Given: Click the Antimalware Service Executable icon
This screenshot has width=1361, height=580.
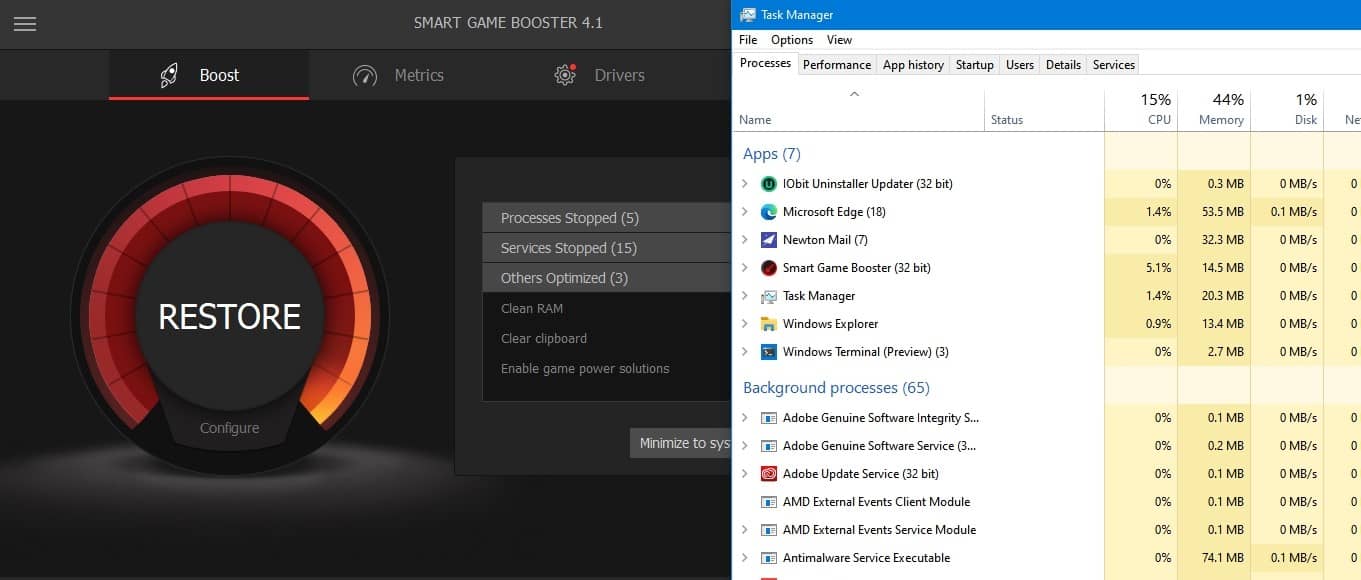Looking at the screenshot, I should tap(769, 558).
